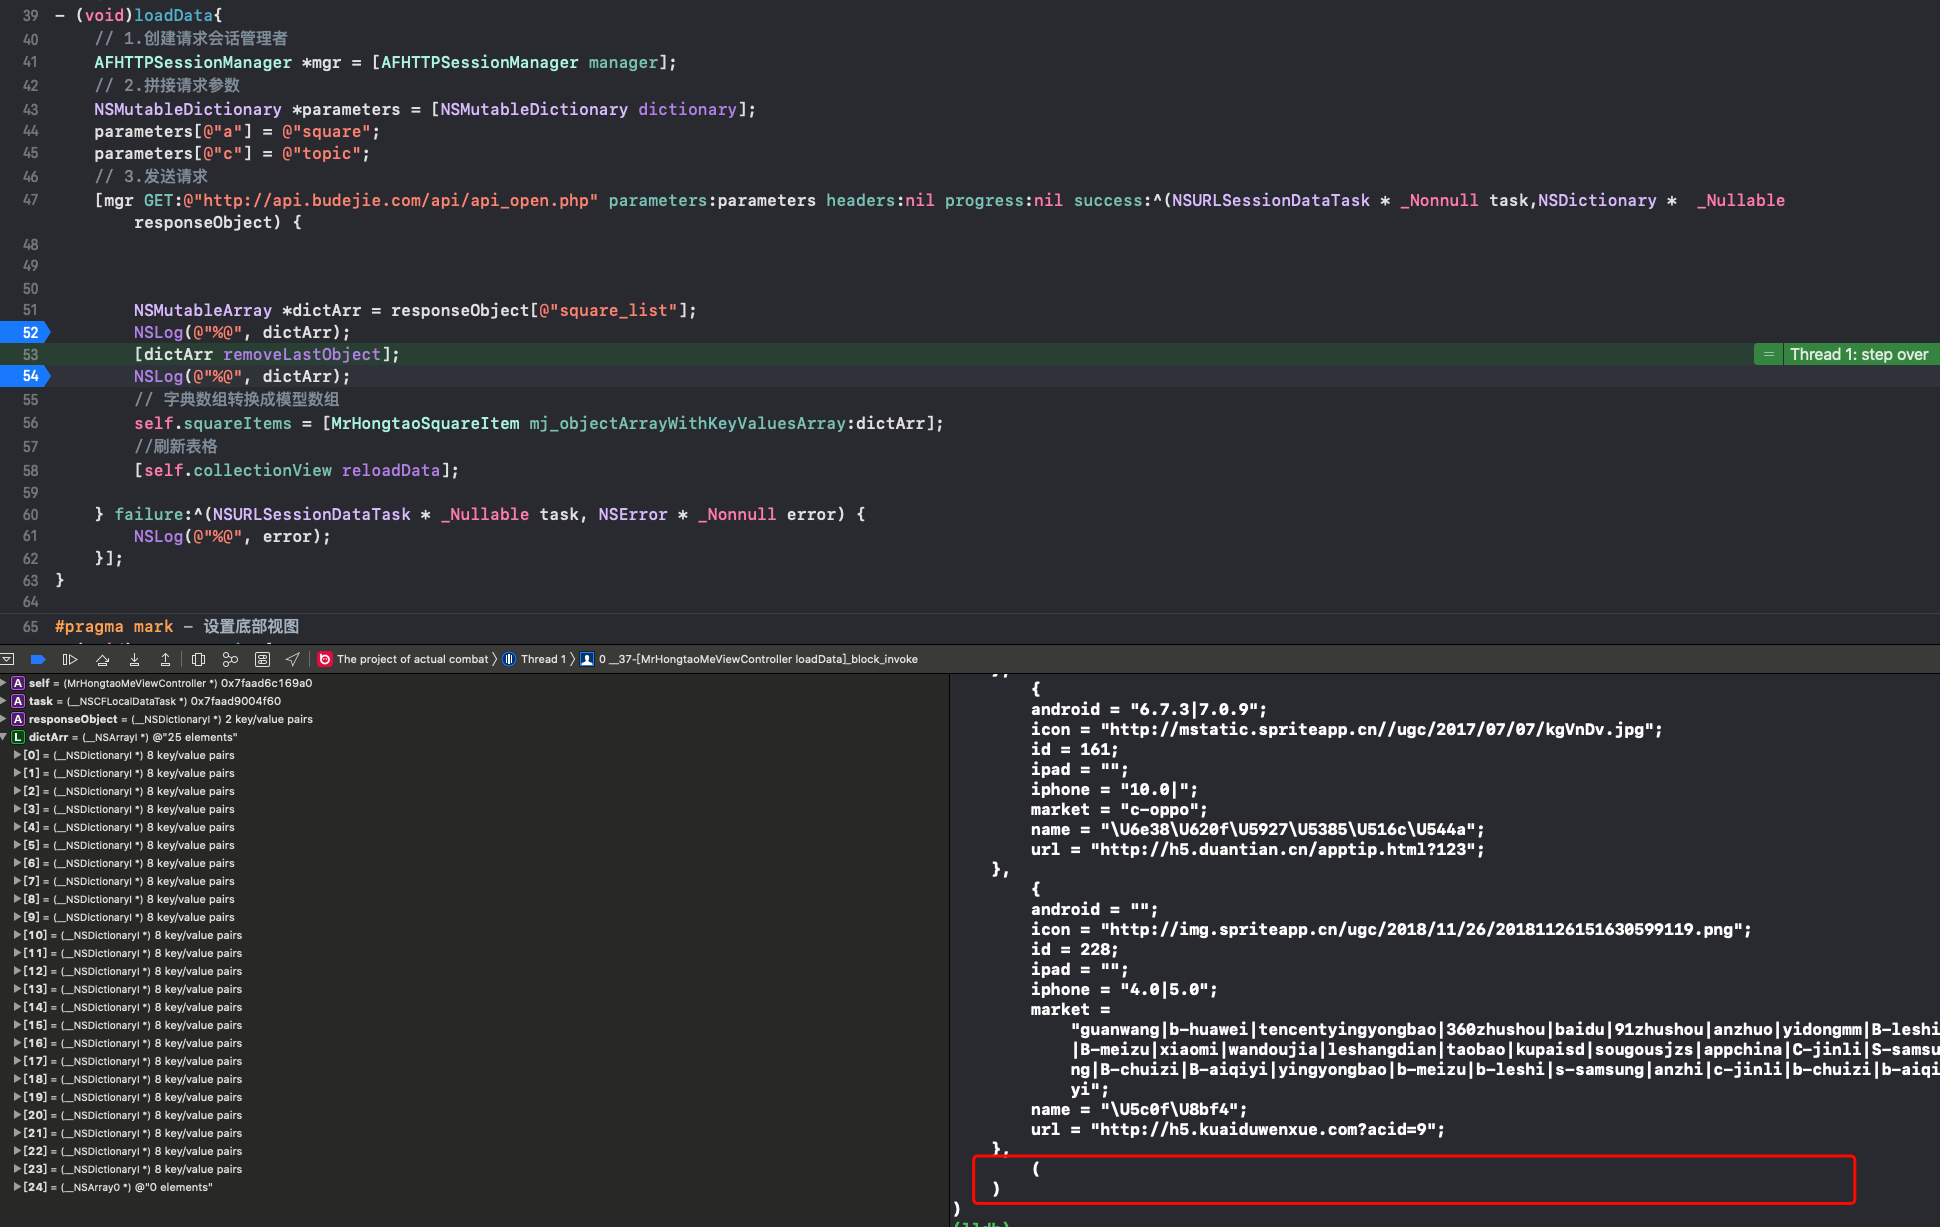Click the AFHTTPSessionManager type on line 41
The image size is (1940, 1227).
tap(193, 62)
